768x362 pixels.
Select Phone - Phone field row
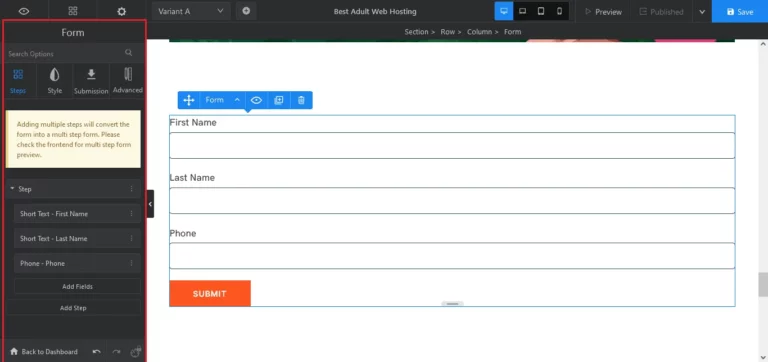[x=77, y=263]
